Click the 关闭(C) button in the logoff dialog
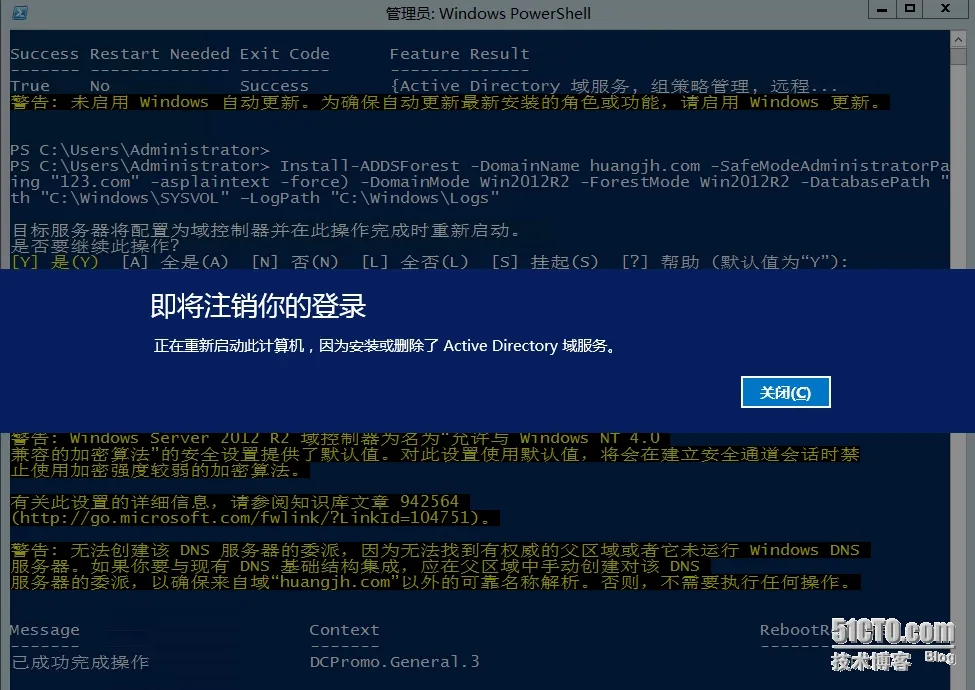 (785, 392)
